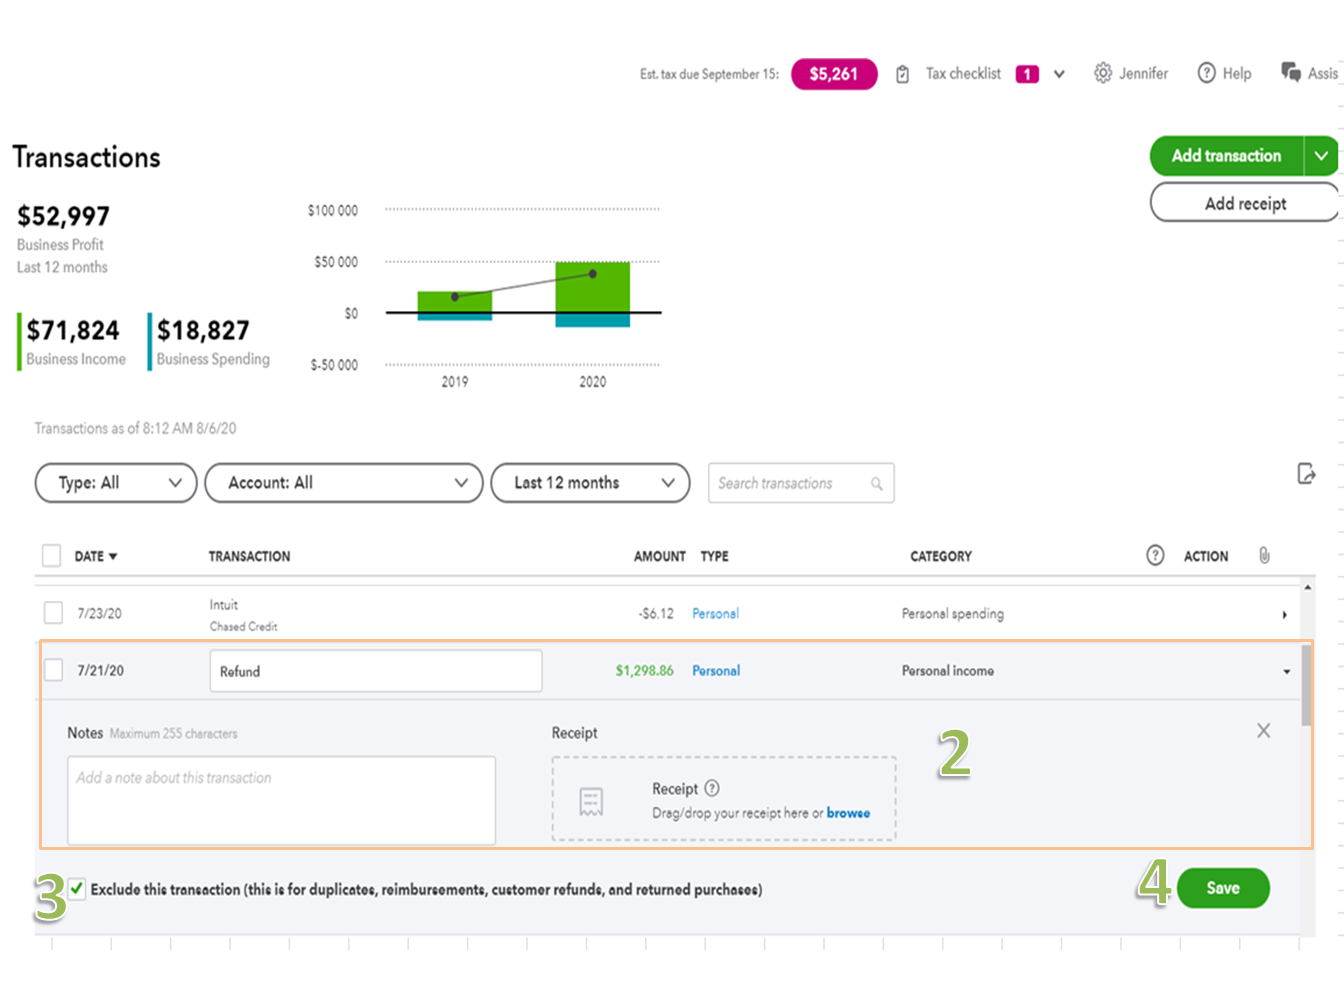The width and height of the screenshot is (1344, 1008).
Task: Save the edited Refund transaction
Action: coord(1223,888)
